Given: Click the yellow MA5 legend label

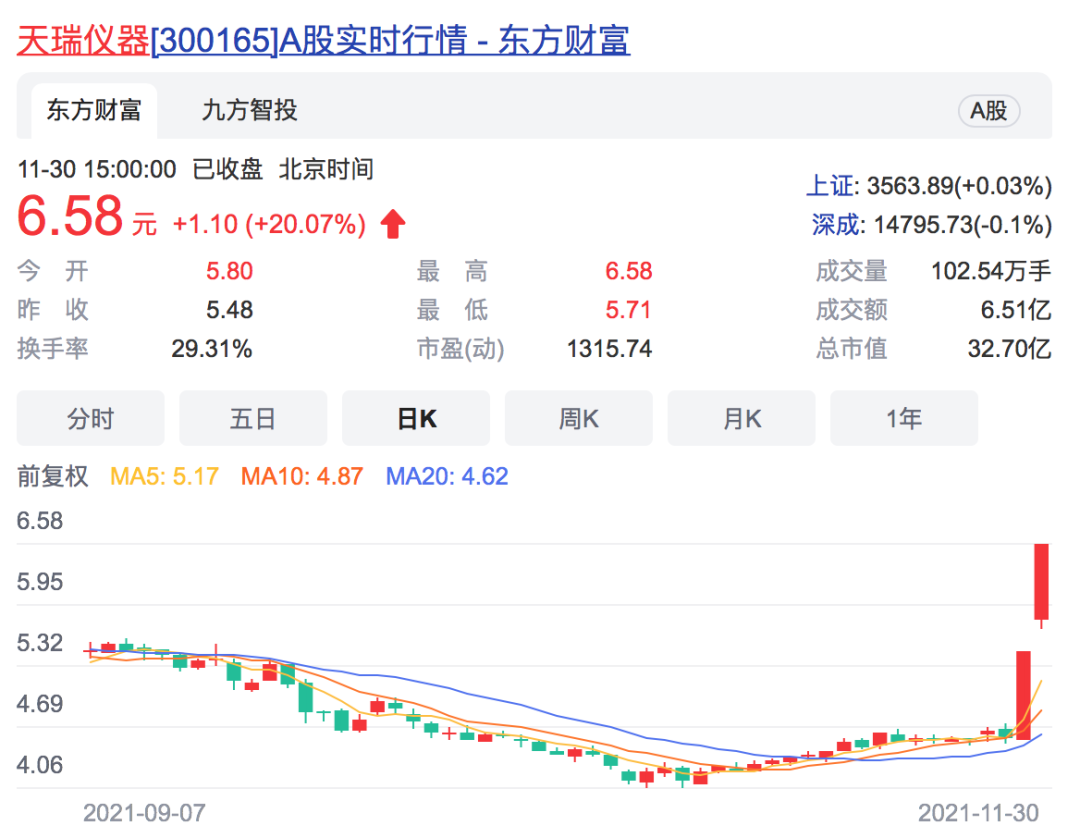Looking at the screenshot, I should 164,476.
